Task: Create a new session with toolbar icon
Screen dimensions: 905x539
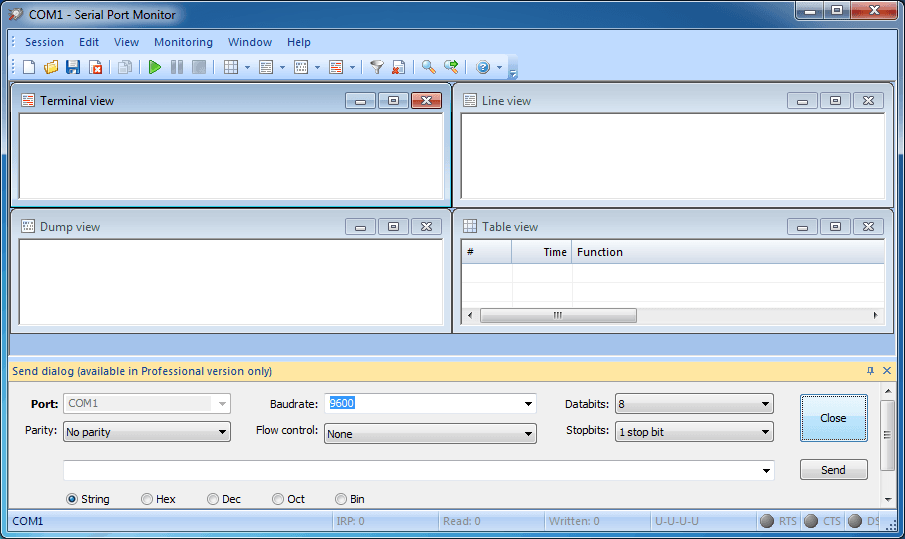Action: coord(29,67)
